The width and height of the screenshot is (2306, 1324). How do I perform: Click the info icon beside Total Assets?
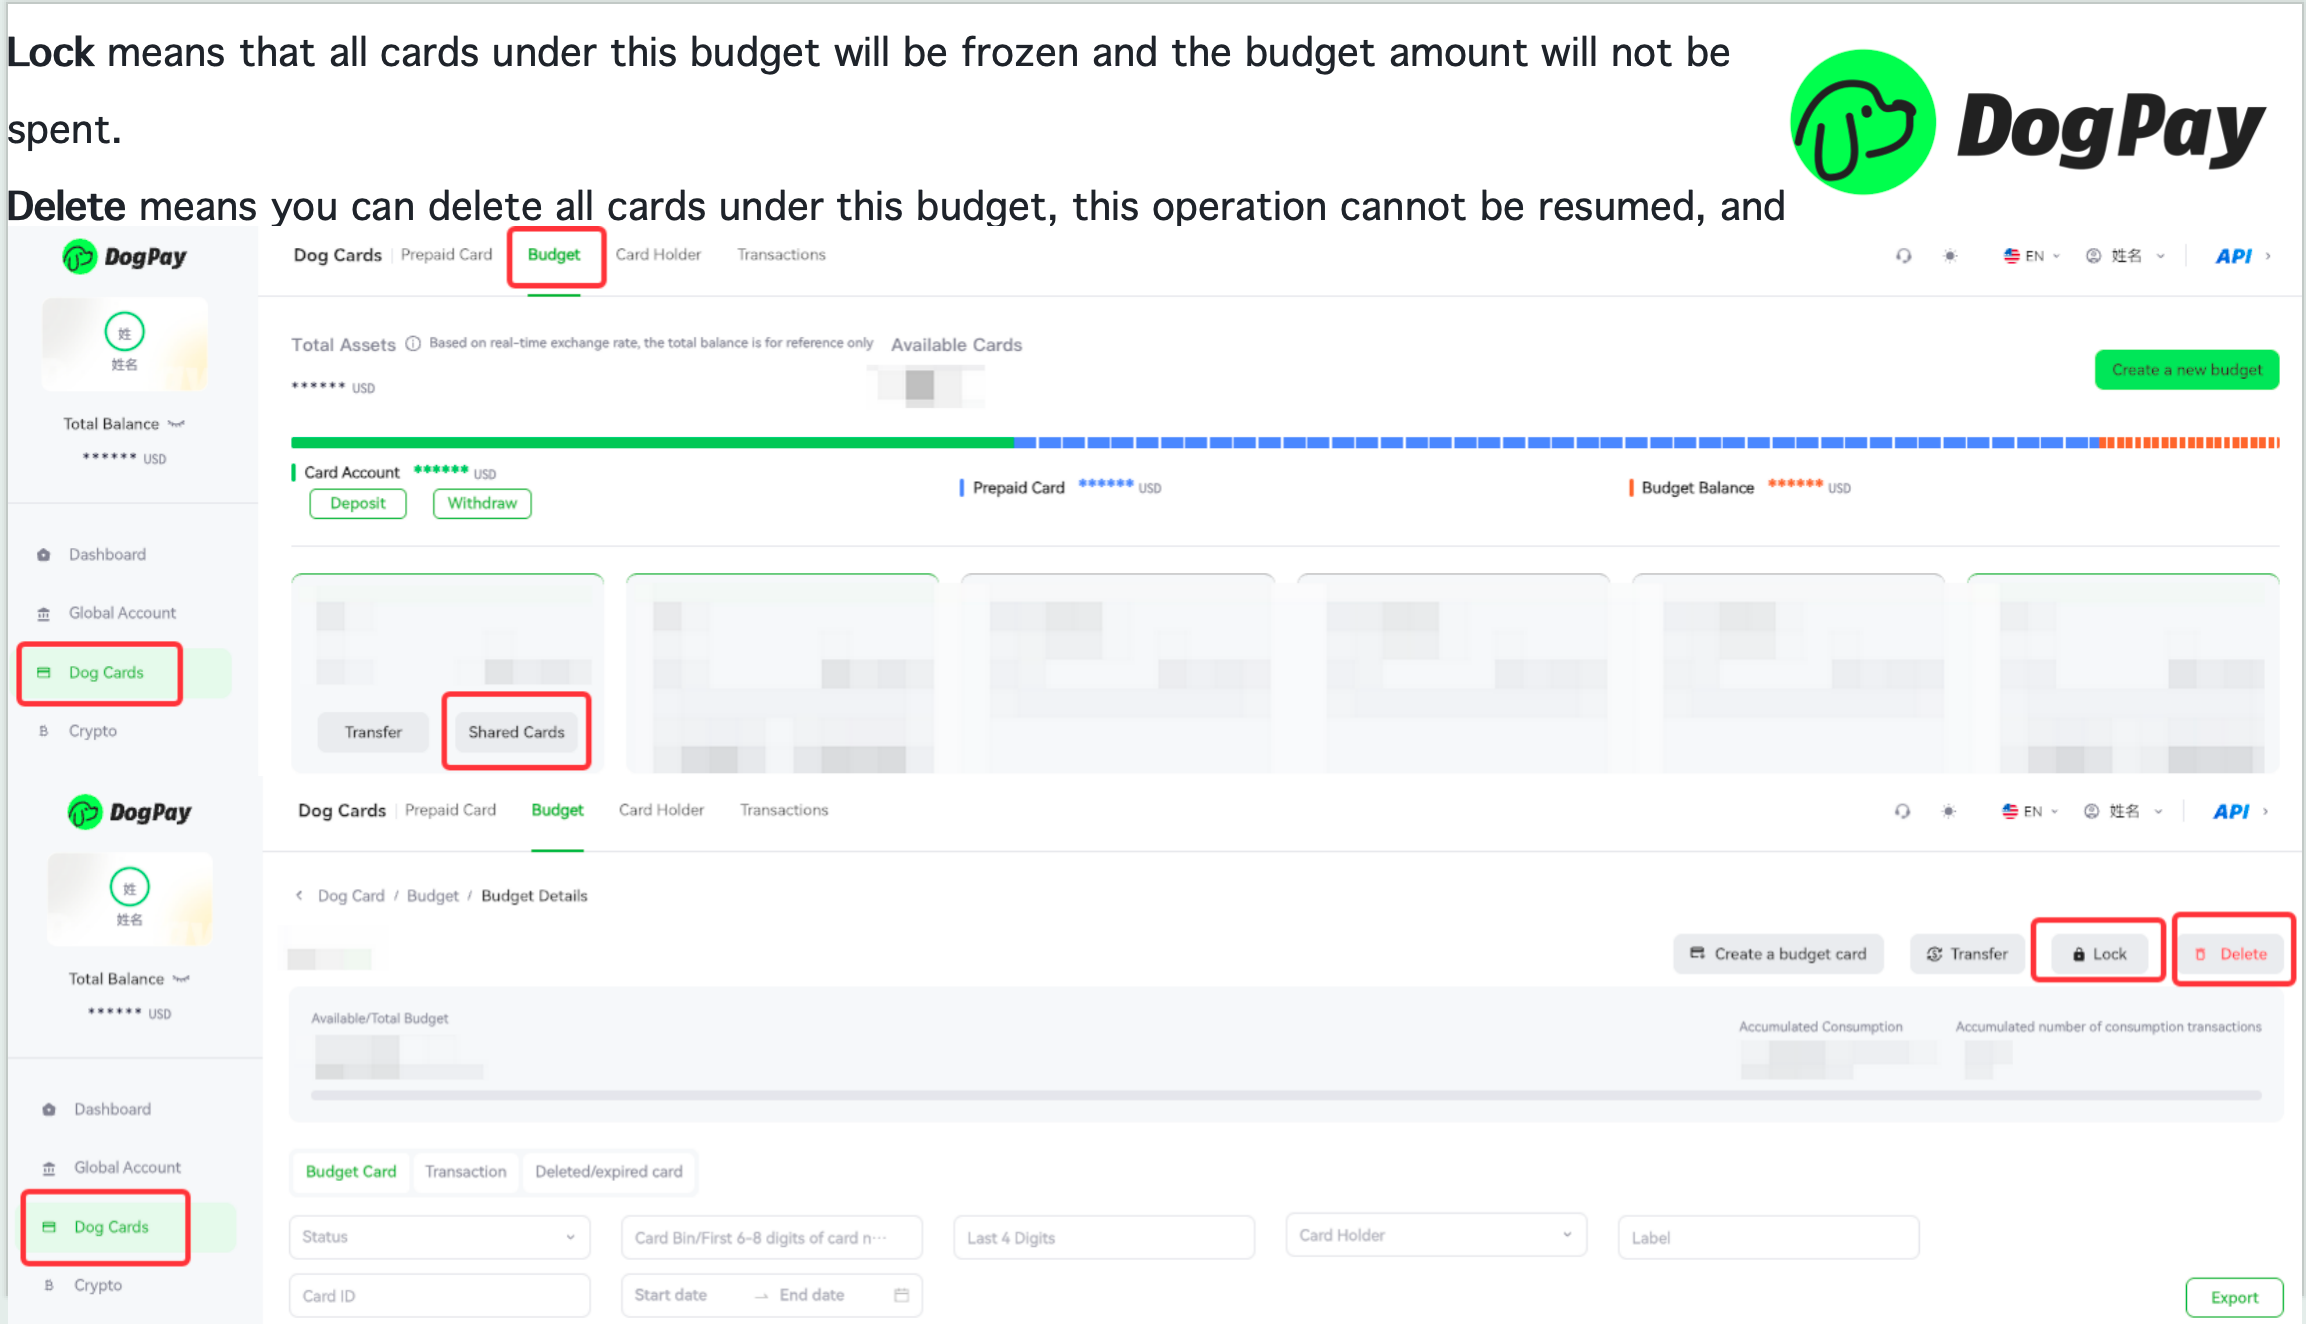point(413,344)
